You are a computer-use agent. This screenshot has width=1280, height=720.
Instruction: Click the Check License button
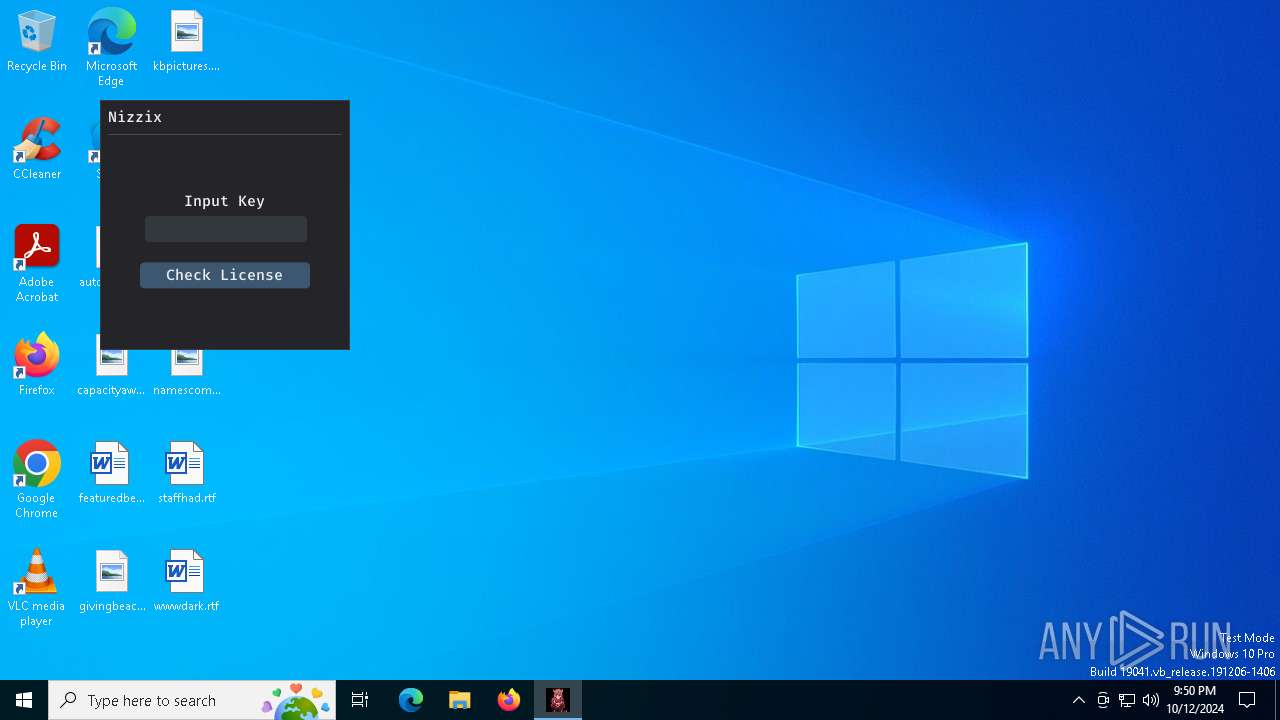[225, 275]
